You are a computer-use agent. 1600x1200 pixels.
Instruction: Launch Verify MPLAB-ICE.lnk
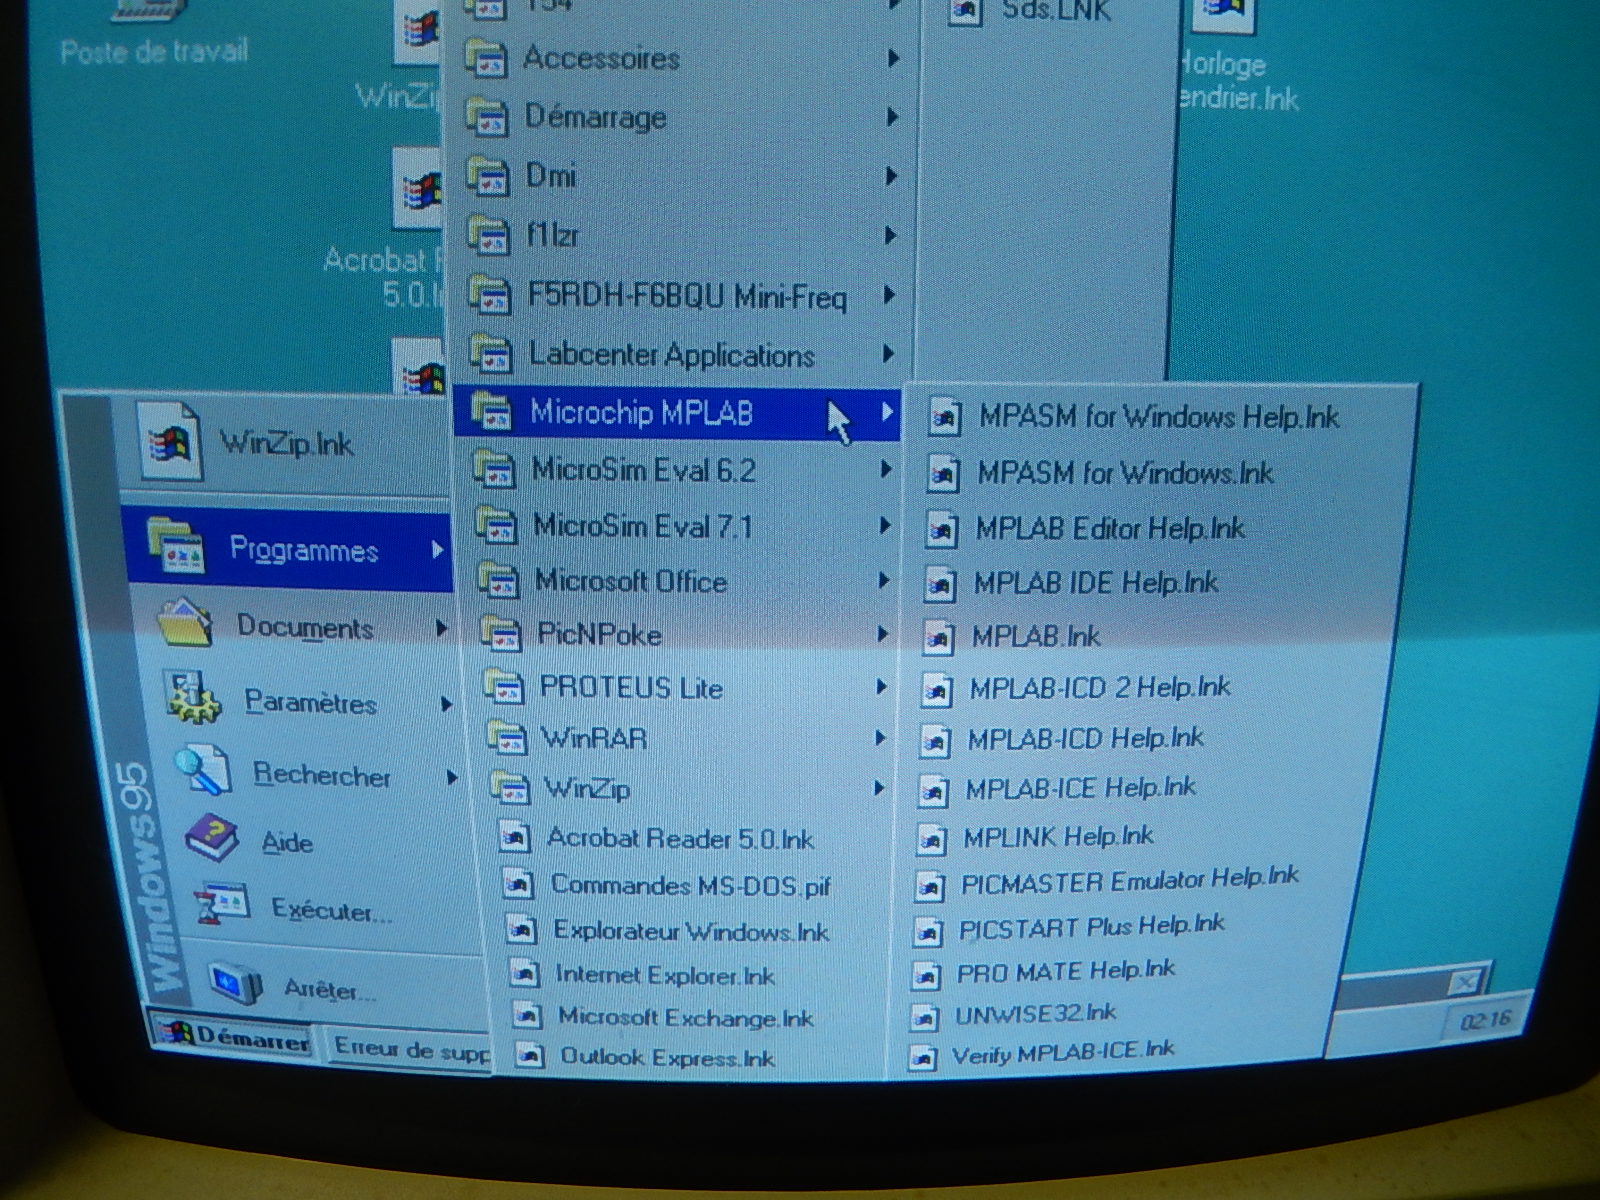coord(1066,1053)
